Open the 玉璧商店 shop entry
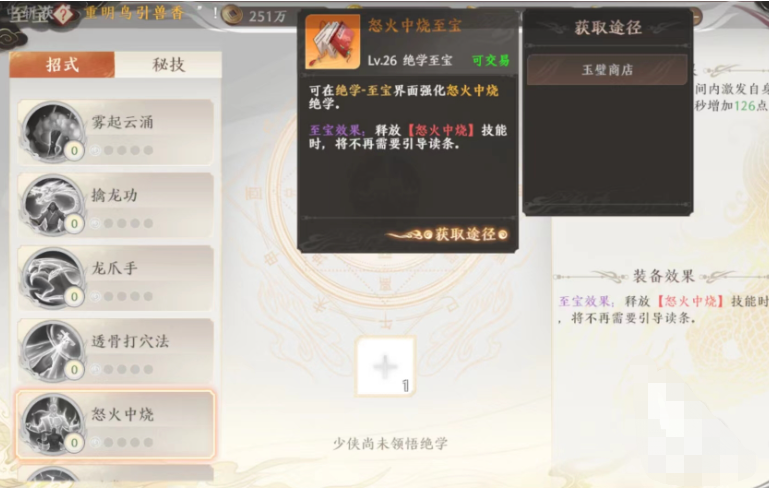 click(x=607, y=70)
